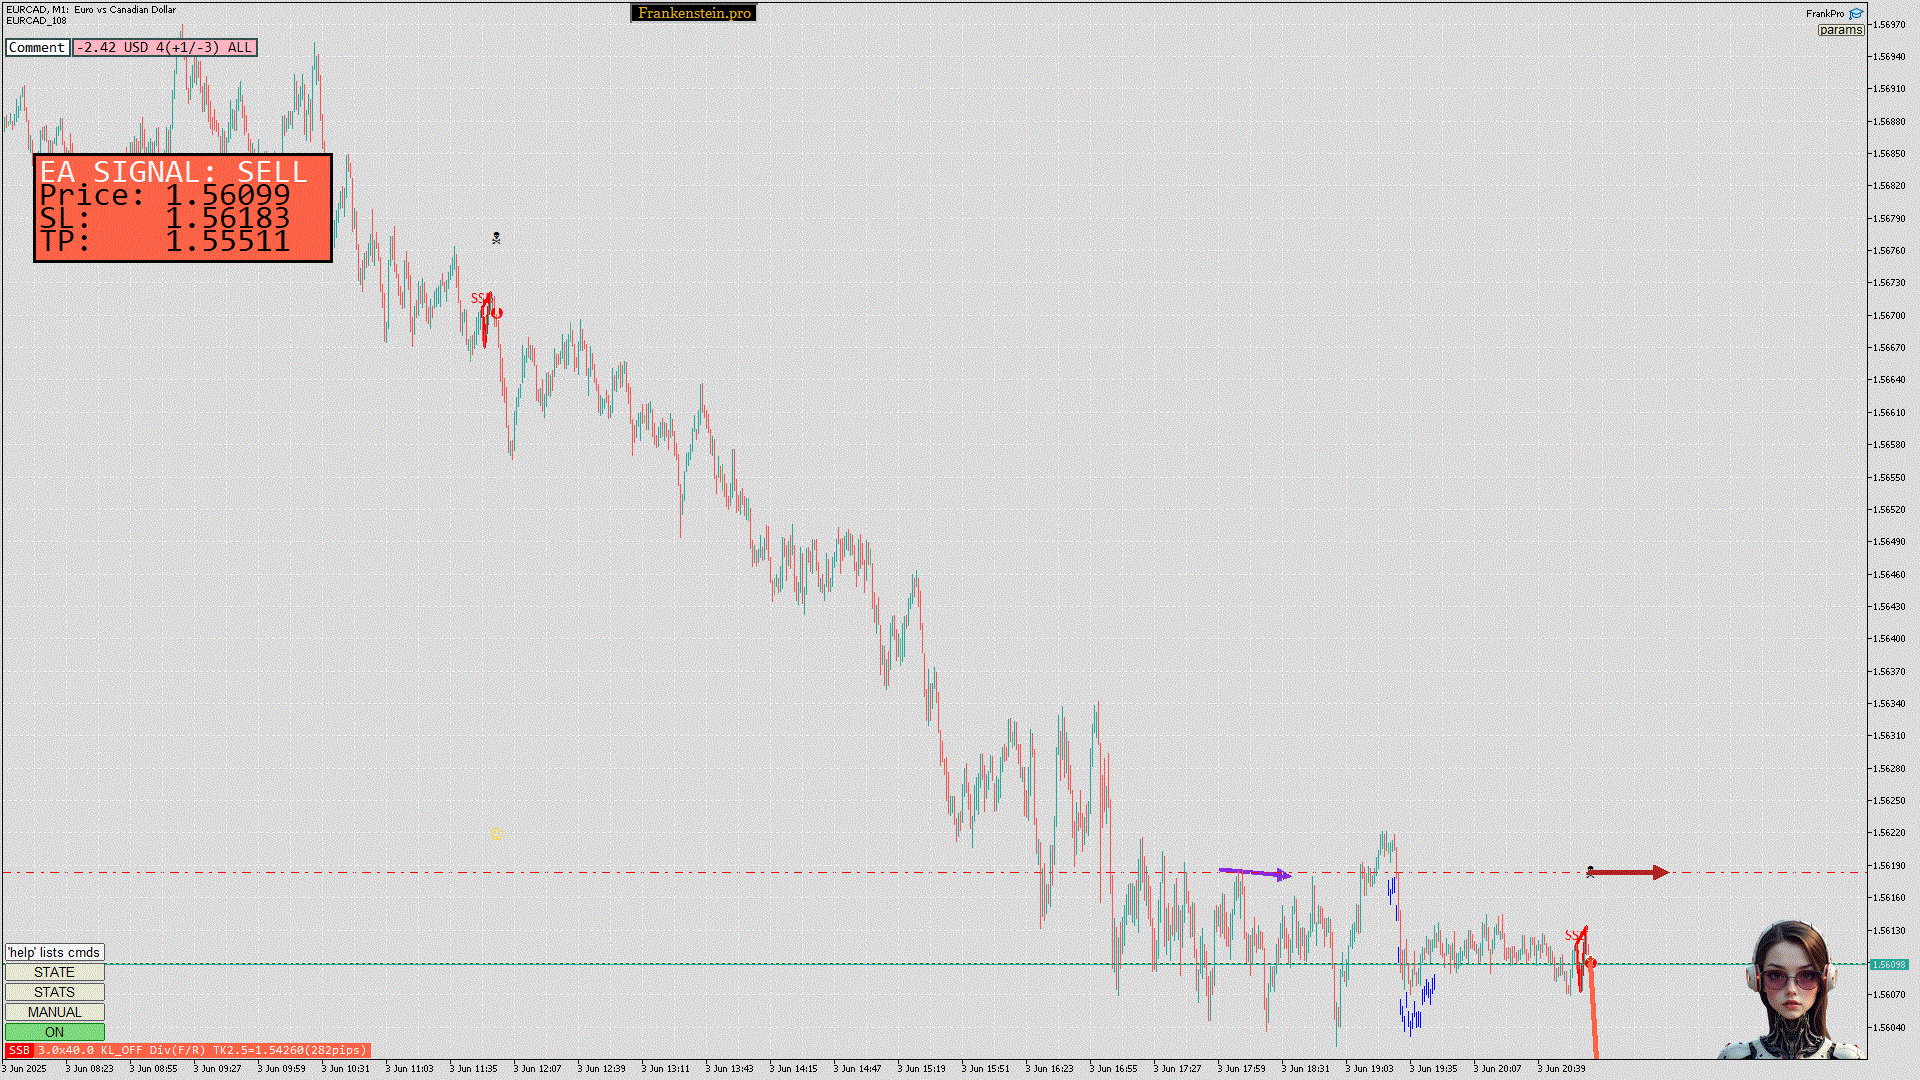Click the skull marker near 11:35
This screenshot has height=1080, width=1920.
(x=496, y=238)
